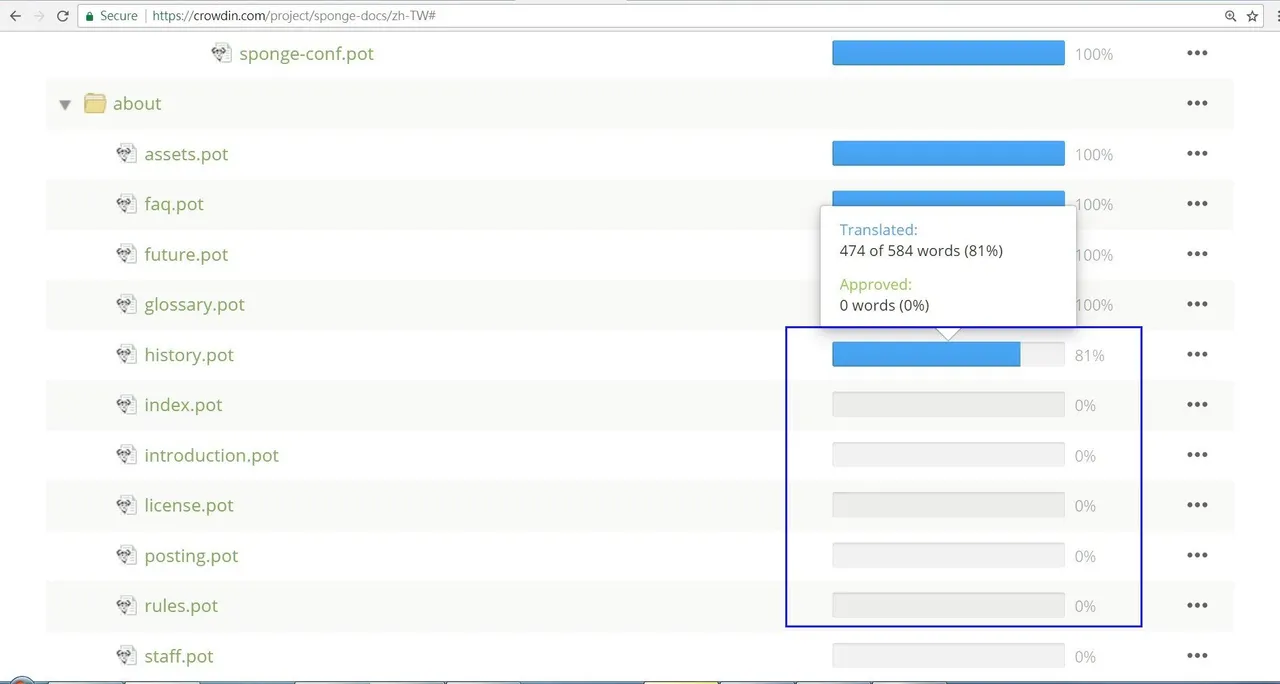
Task: Click the file icon beside glossary.pot
Action: [x=126, y=304]
